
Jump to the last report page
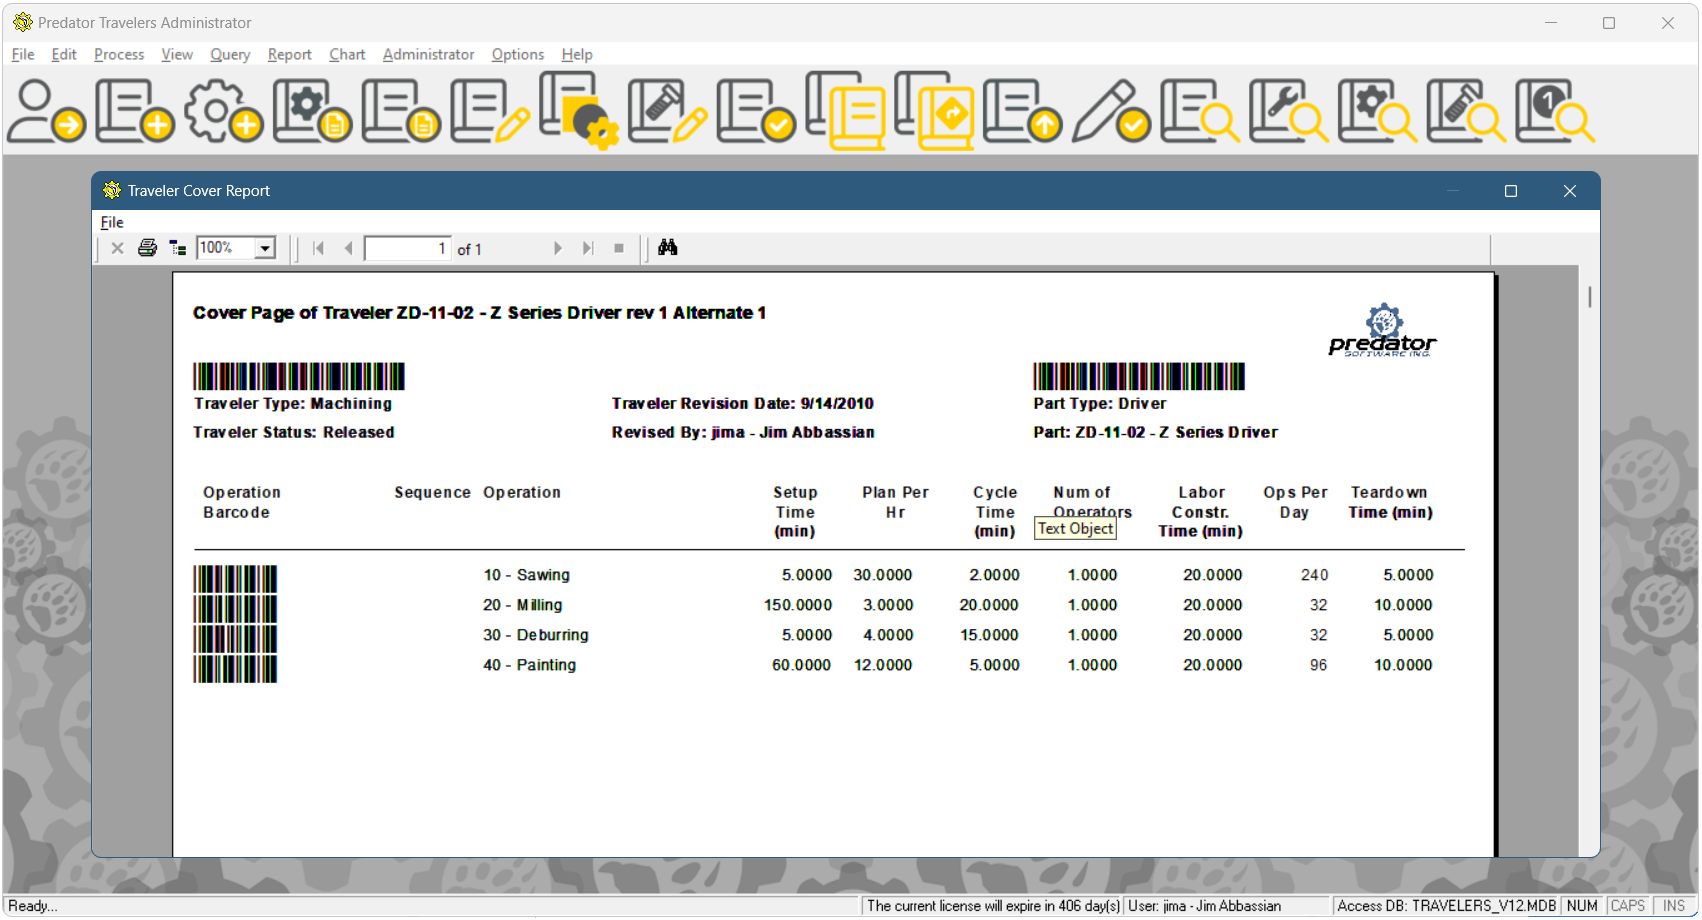pyautogui.click(x=587, y=248)
